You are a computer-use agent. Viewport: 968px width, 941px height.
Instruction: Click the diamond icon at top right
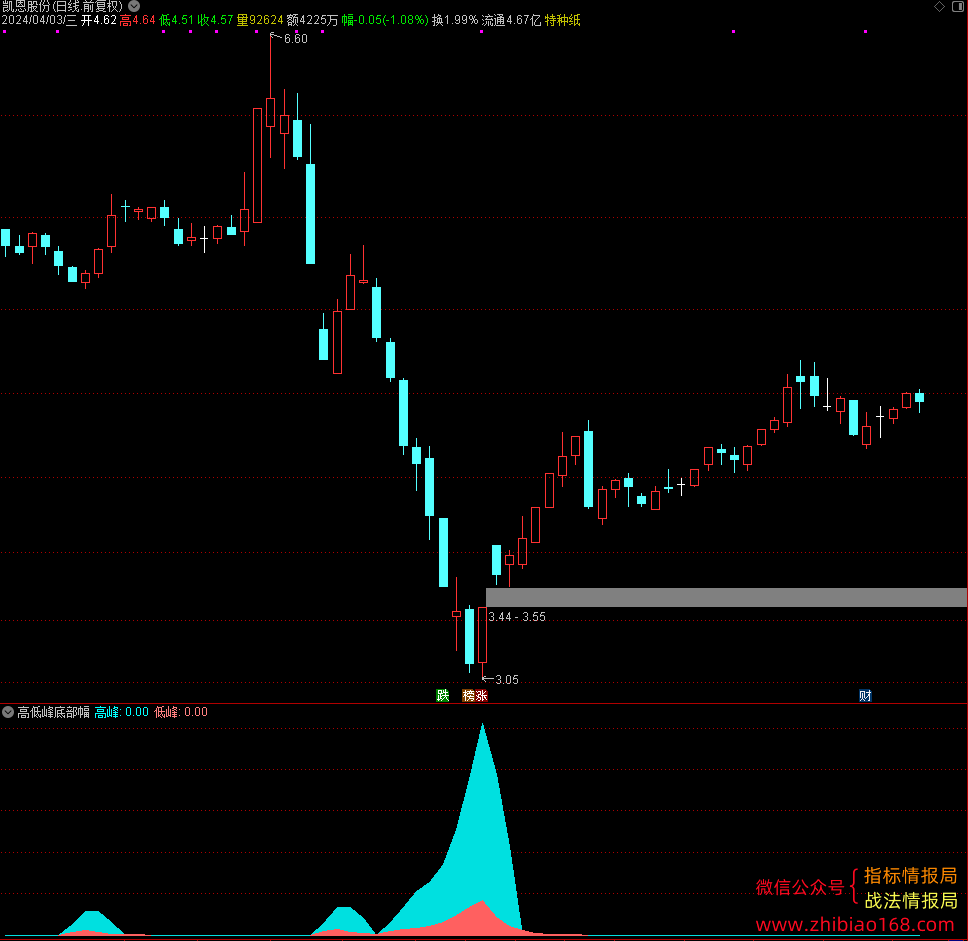click(x=939, y=7)
